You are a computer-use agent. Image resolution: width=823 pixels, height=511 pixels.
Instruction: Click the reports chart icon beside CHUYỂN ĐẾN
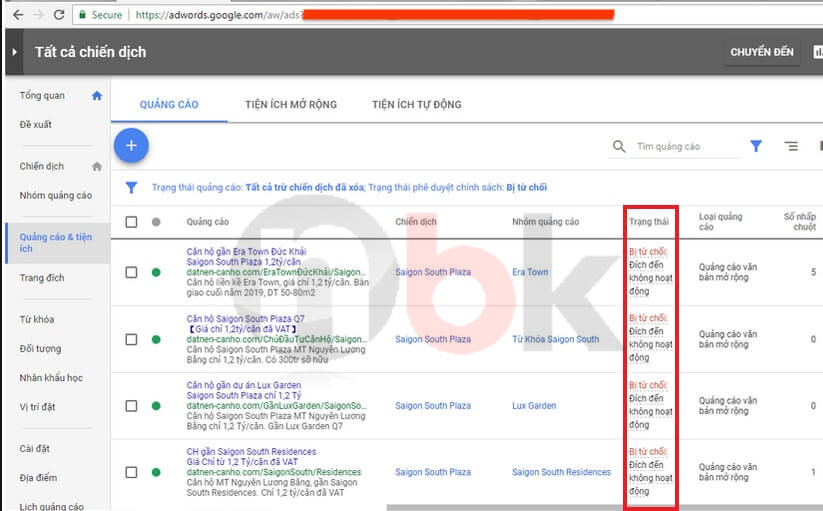click(x=818, y=52)
